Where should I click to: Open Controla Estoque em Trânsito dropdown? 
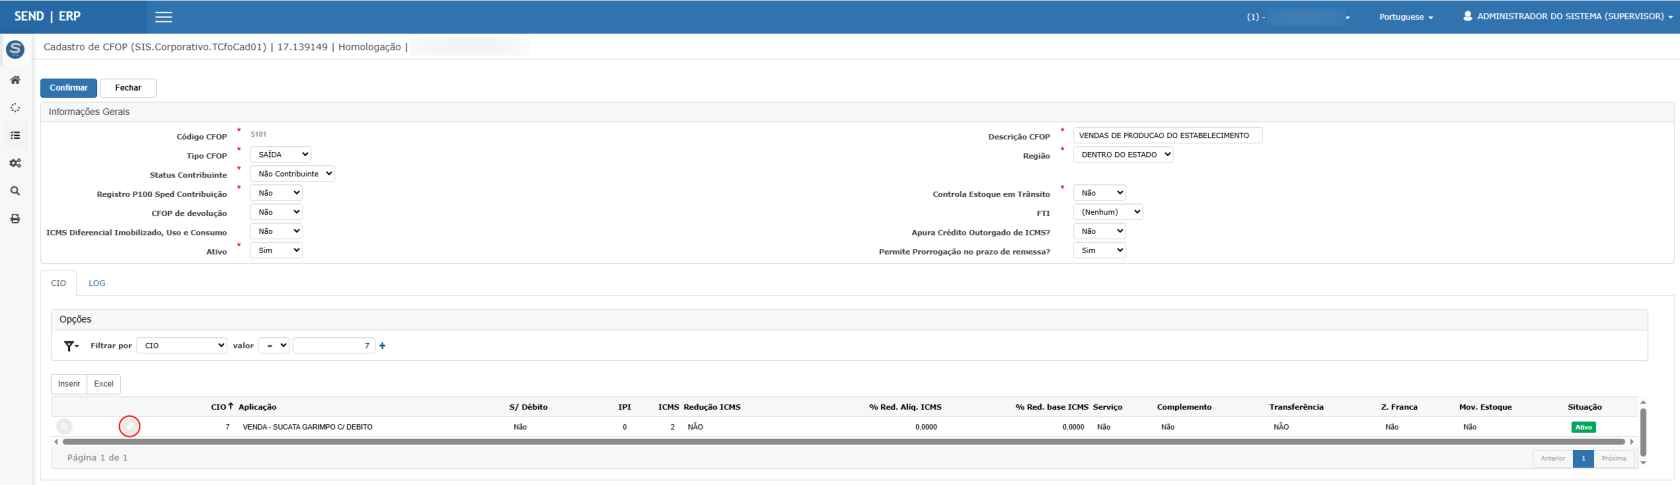click(x=1099, y=193)
